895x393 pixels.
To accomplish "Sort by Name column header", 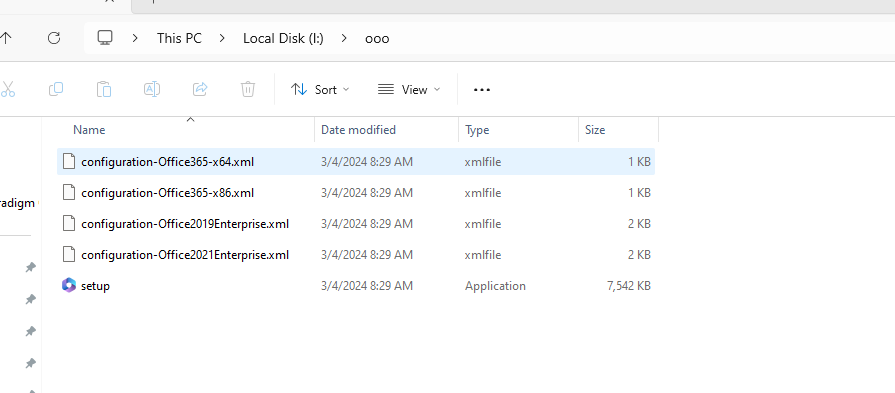I will click(89, 130).
